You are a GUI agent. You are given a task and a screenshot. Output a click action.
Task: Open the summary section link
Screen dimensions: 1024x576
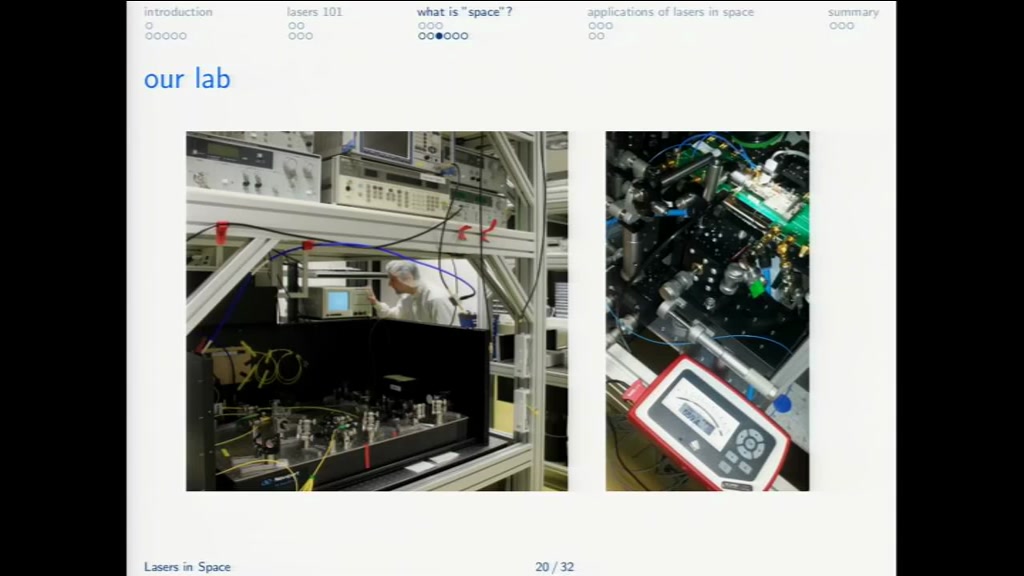853,12
